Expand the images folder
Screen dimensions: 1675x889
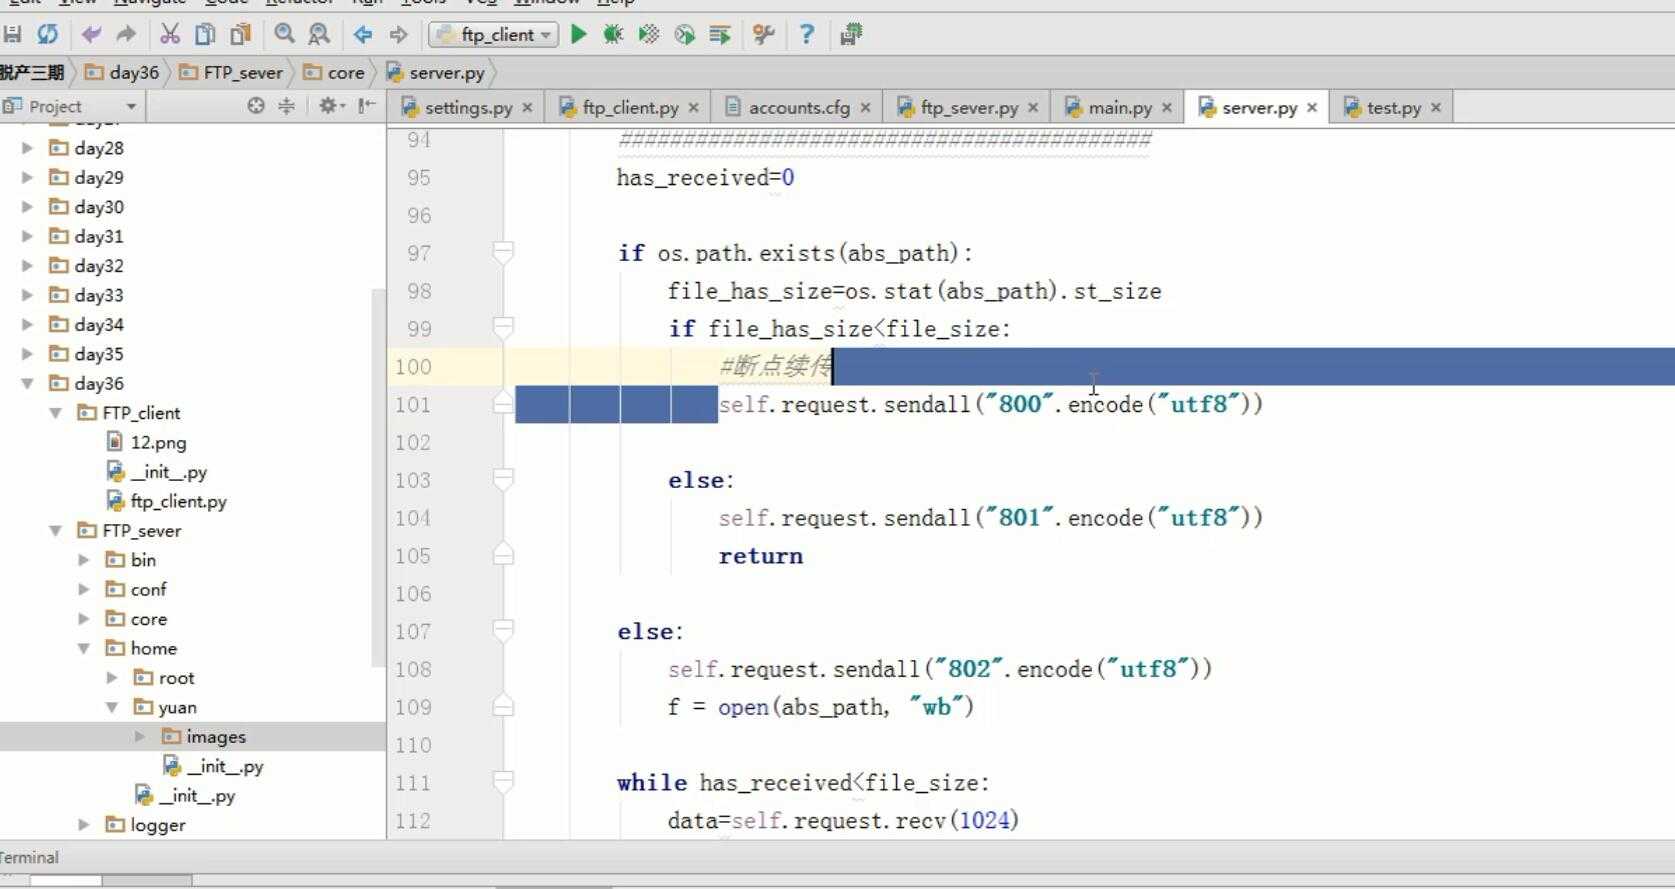[140, 737]
